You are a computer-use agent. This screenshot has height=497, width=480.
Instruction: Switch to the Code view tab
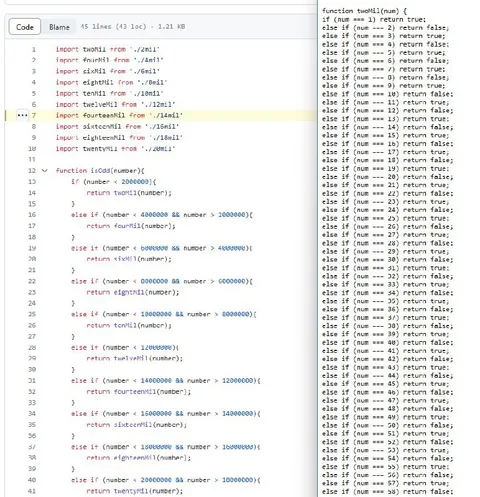point(25,27)
